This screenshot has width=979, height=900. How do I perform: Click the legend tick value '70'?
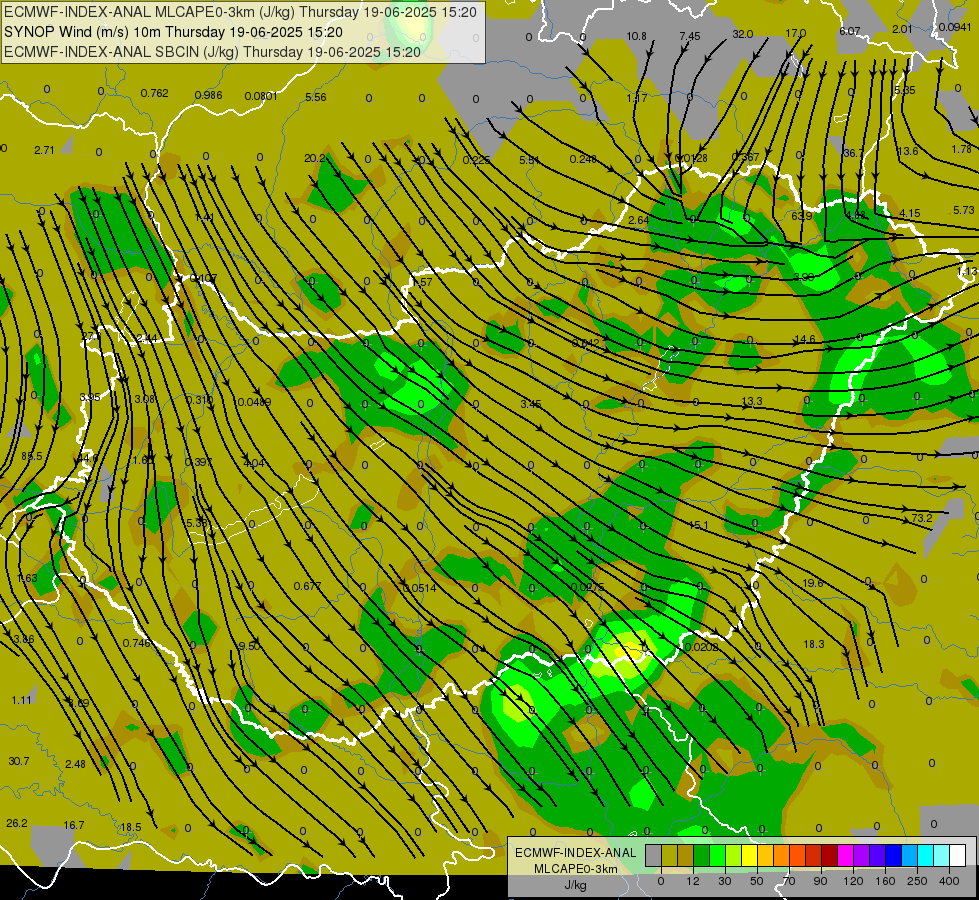789,881
